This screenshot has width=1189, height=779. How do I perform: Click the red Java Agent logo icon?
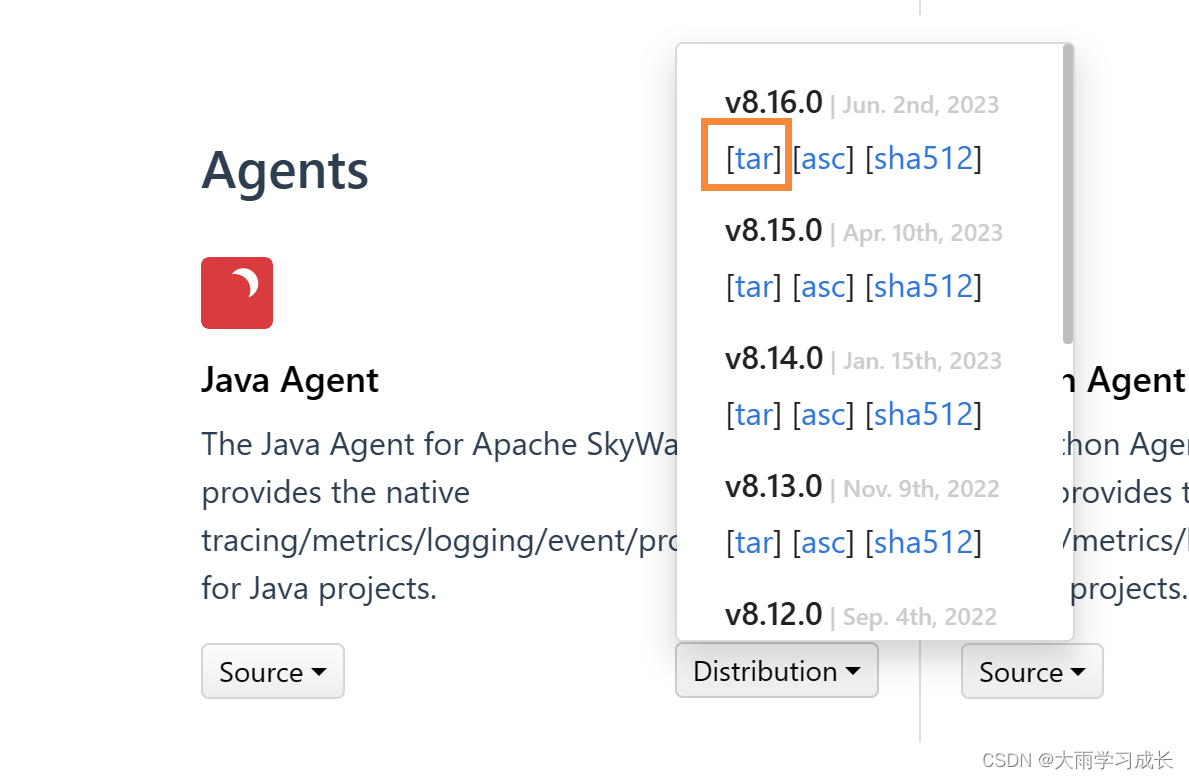coord(237,293)
